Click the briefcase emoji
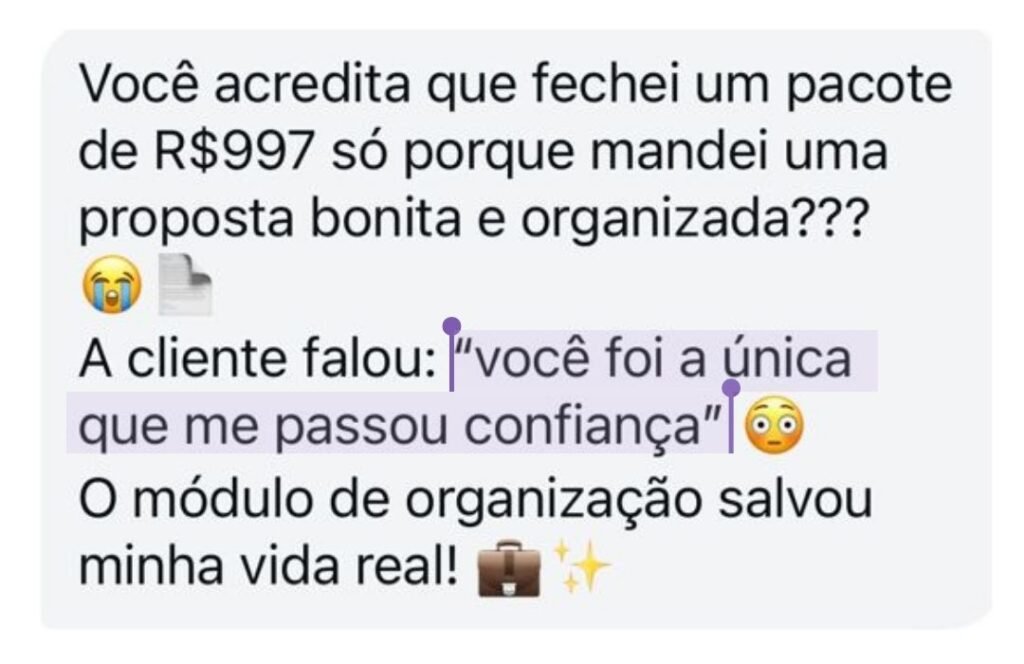Image resolution: width=1024 pixels, height=664 pixels. 509,568
